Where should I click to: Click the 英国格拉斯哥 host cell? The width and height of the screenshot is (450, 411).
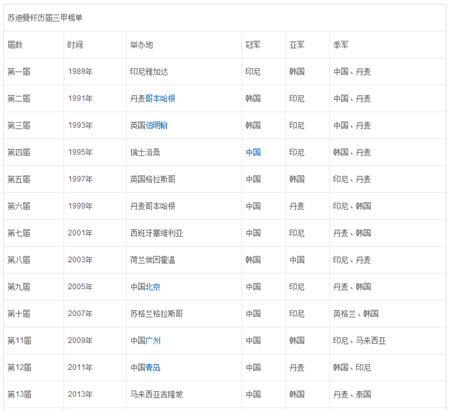153,179
